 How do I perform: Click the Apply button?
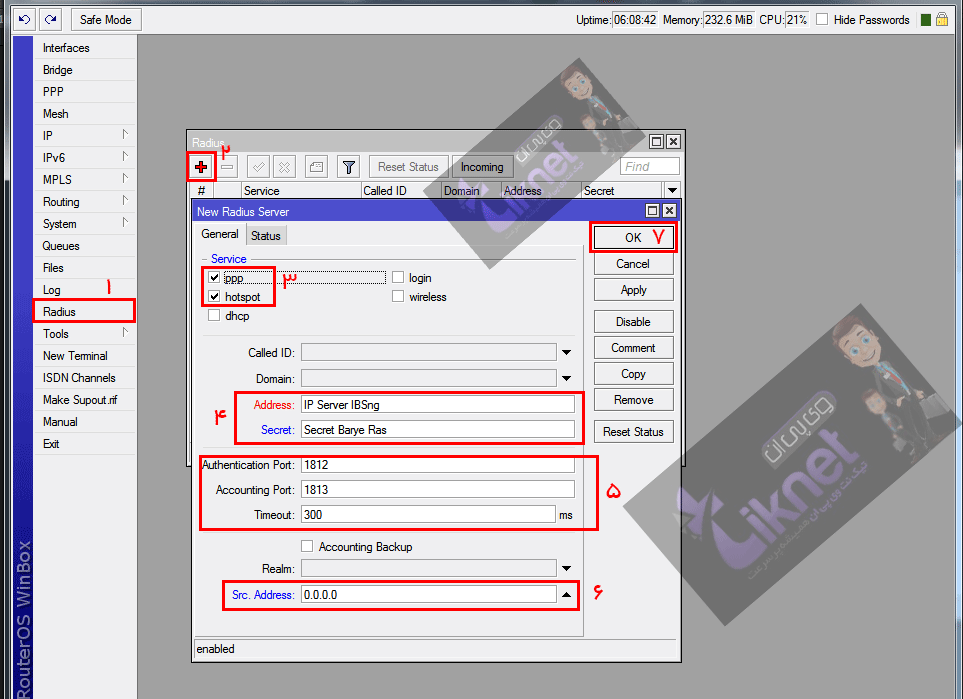click(x=633, y=290)
